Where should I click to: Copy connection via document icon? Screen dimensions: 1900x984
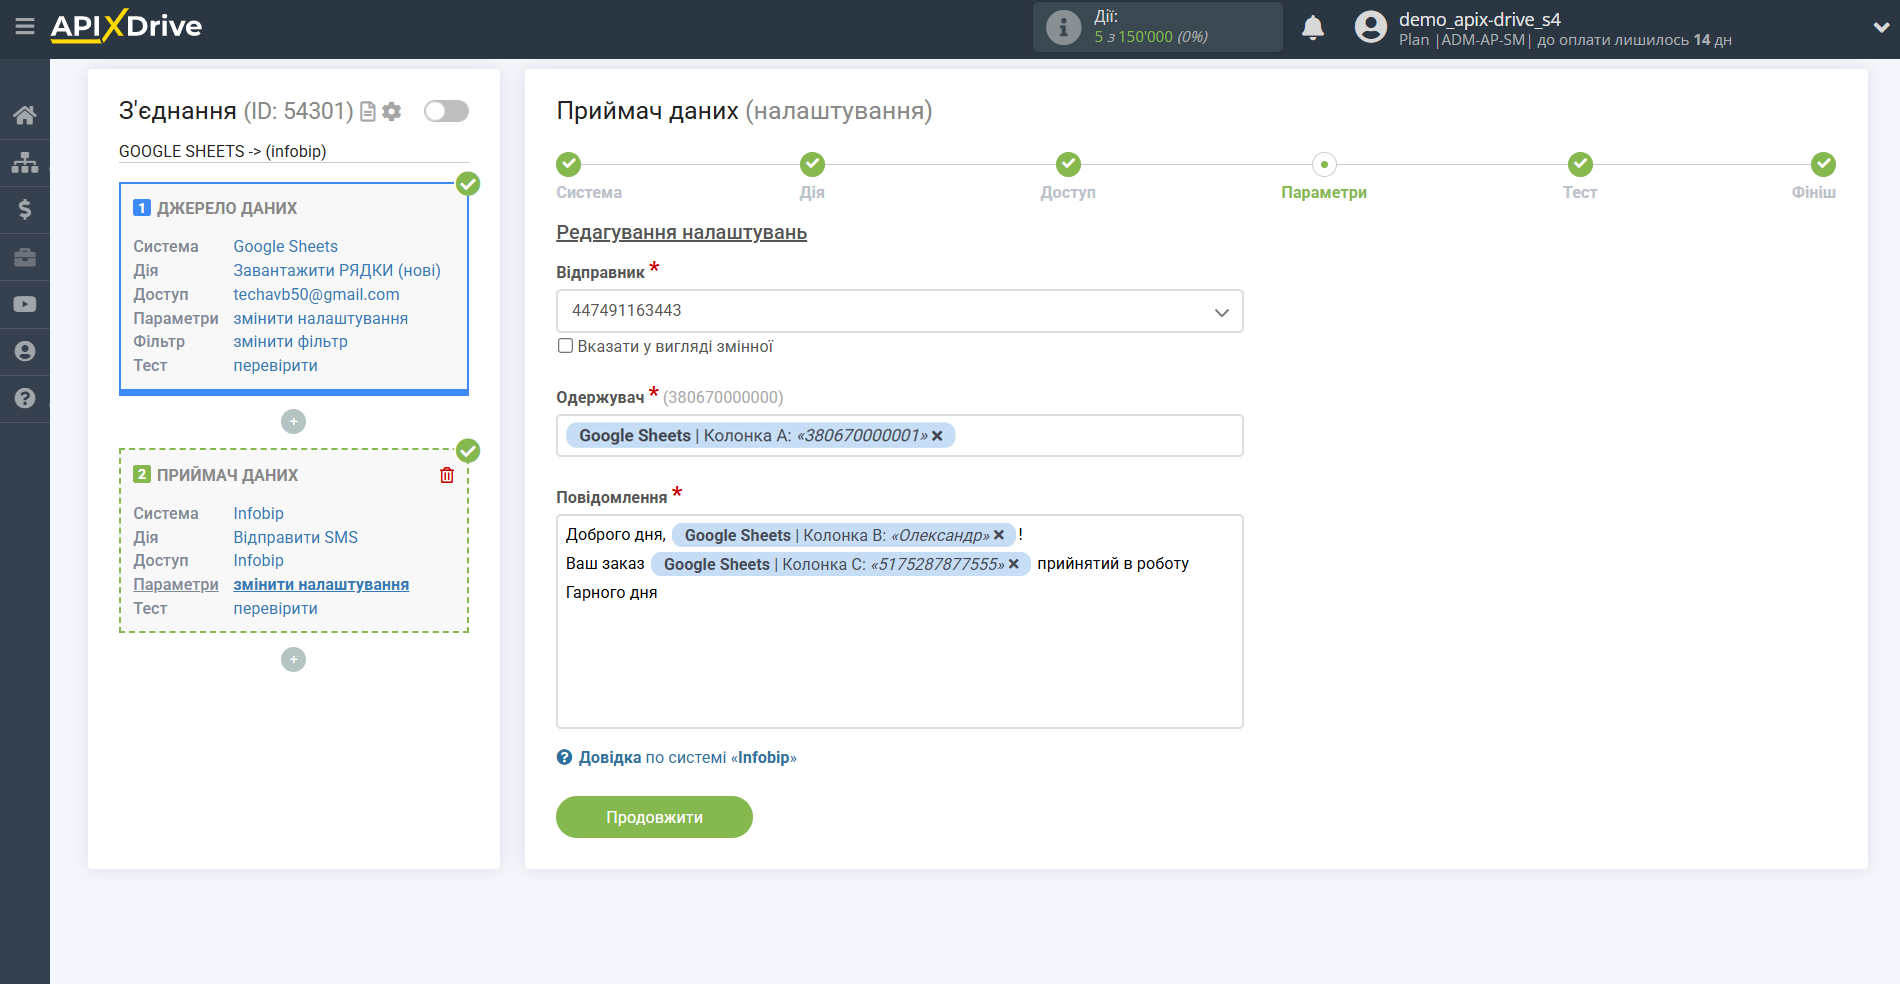(368, 112)
